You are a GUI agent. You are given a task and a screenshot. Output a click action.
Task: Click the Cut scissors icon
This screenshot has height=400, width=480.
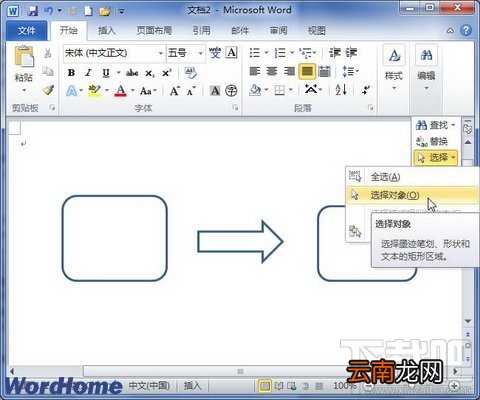(48, 53)
